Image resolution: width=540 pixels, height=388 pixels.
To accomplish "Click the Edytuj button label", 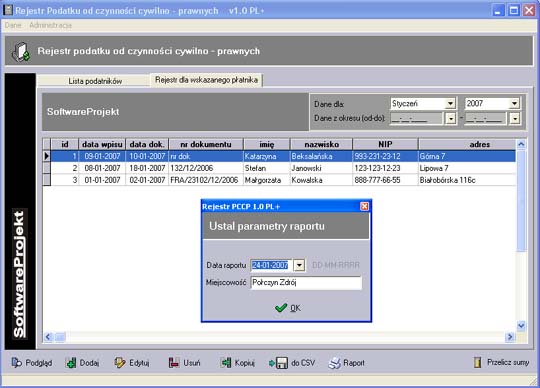I will pyautogui.click(x=139, y=363).
